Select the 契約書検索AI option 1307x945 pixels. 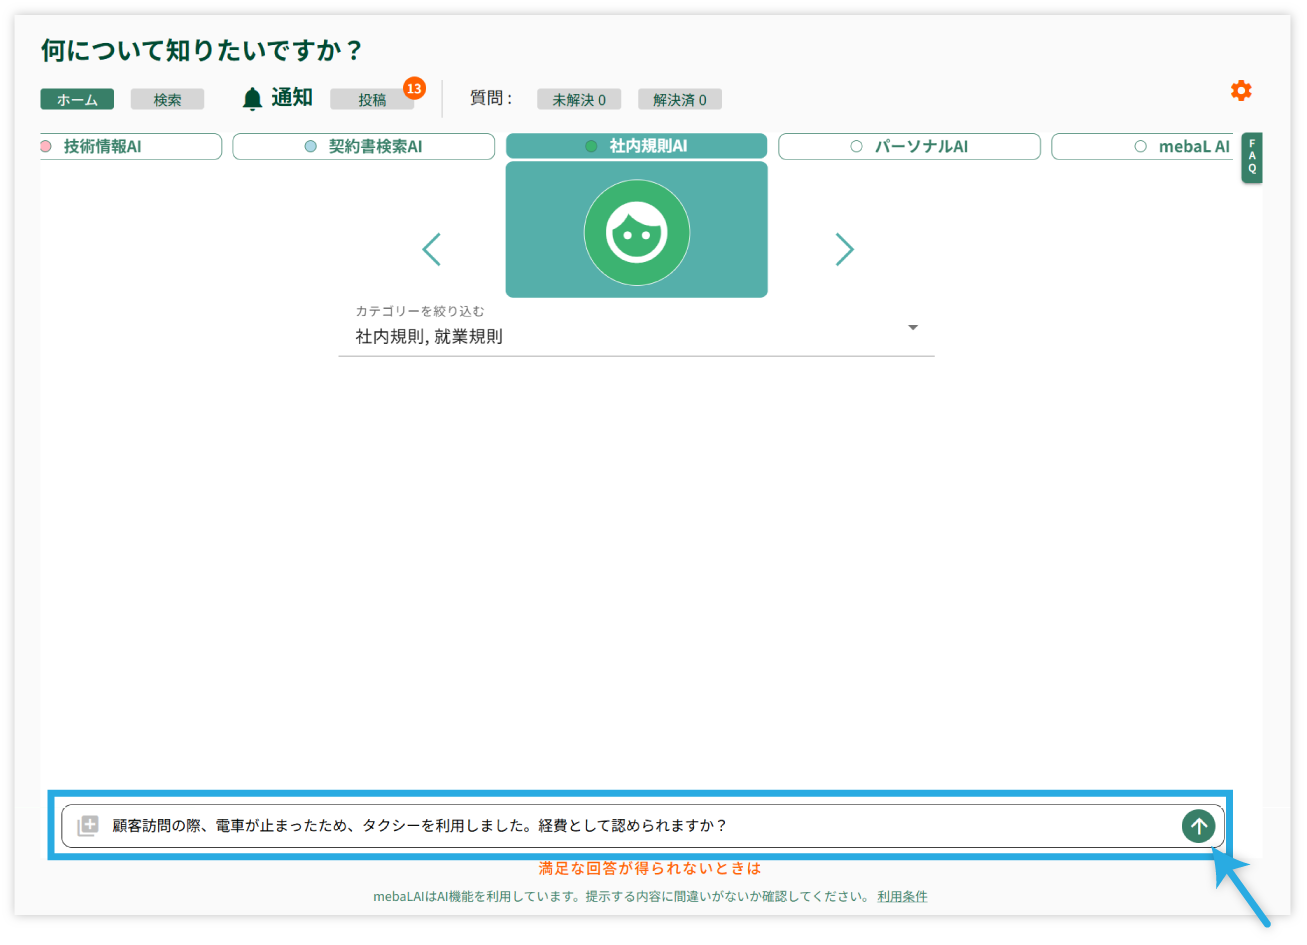point(364,147)
